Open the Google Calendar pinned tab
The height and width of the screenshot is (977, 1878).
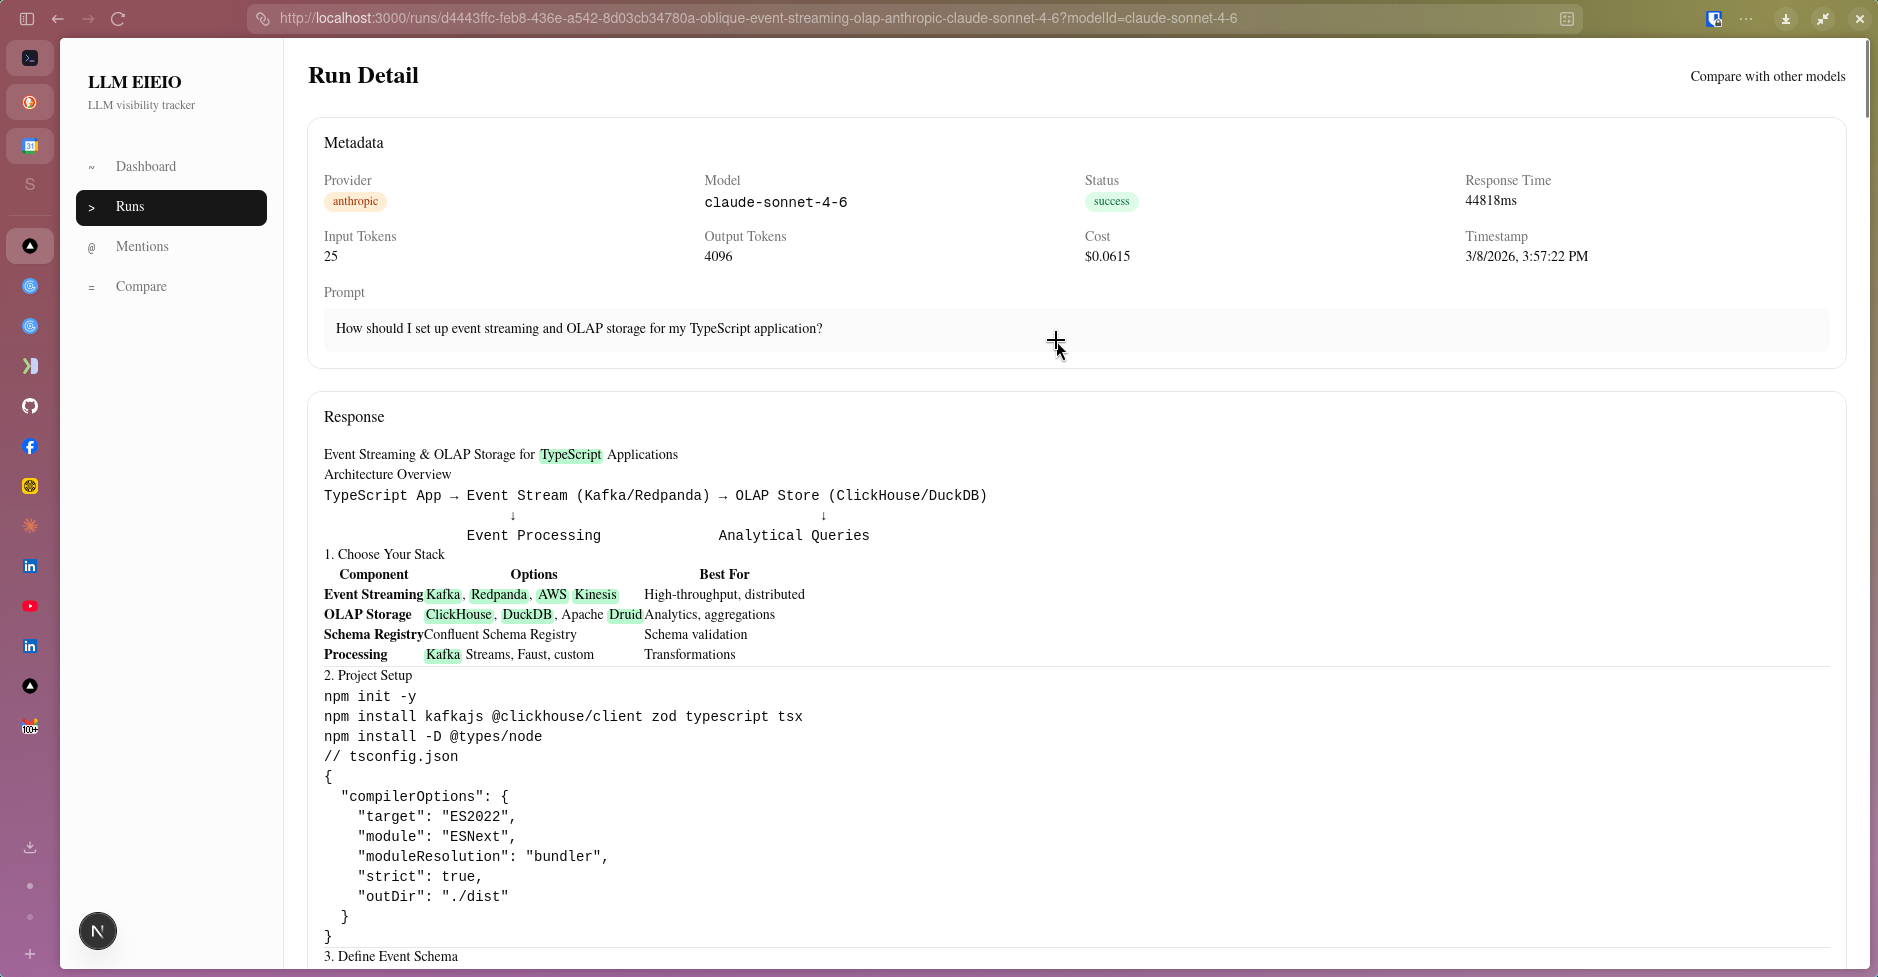[30, 146]
